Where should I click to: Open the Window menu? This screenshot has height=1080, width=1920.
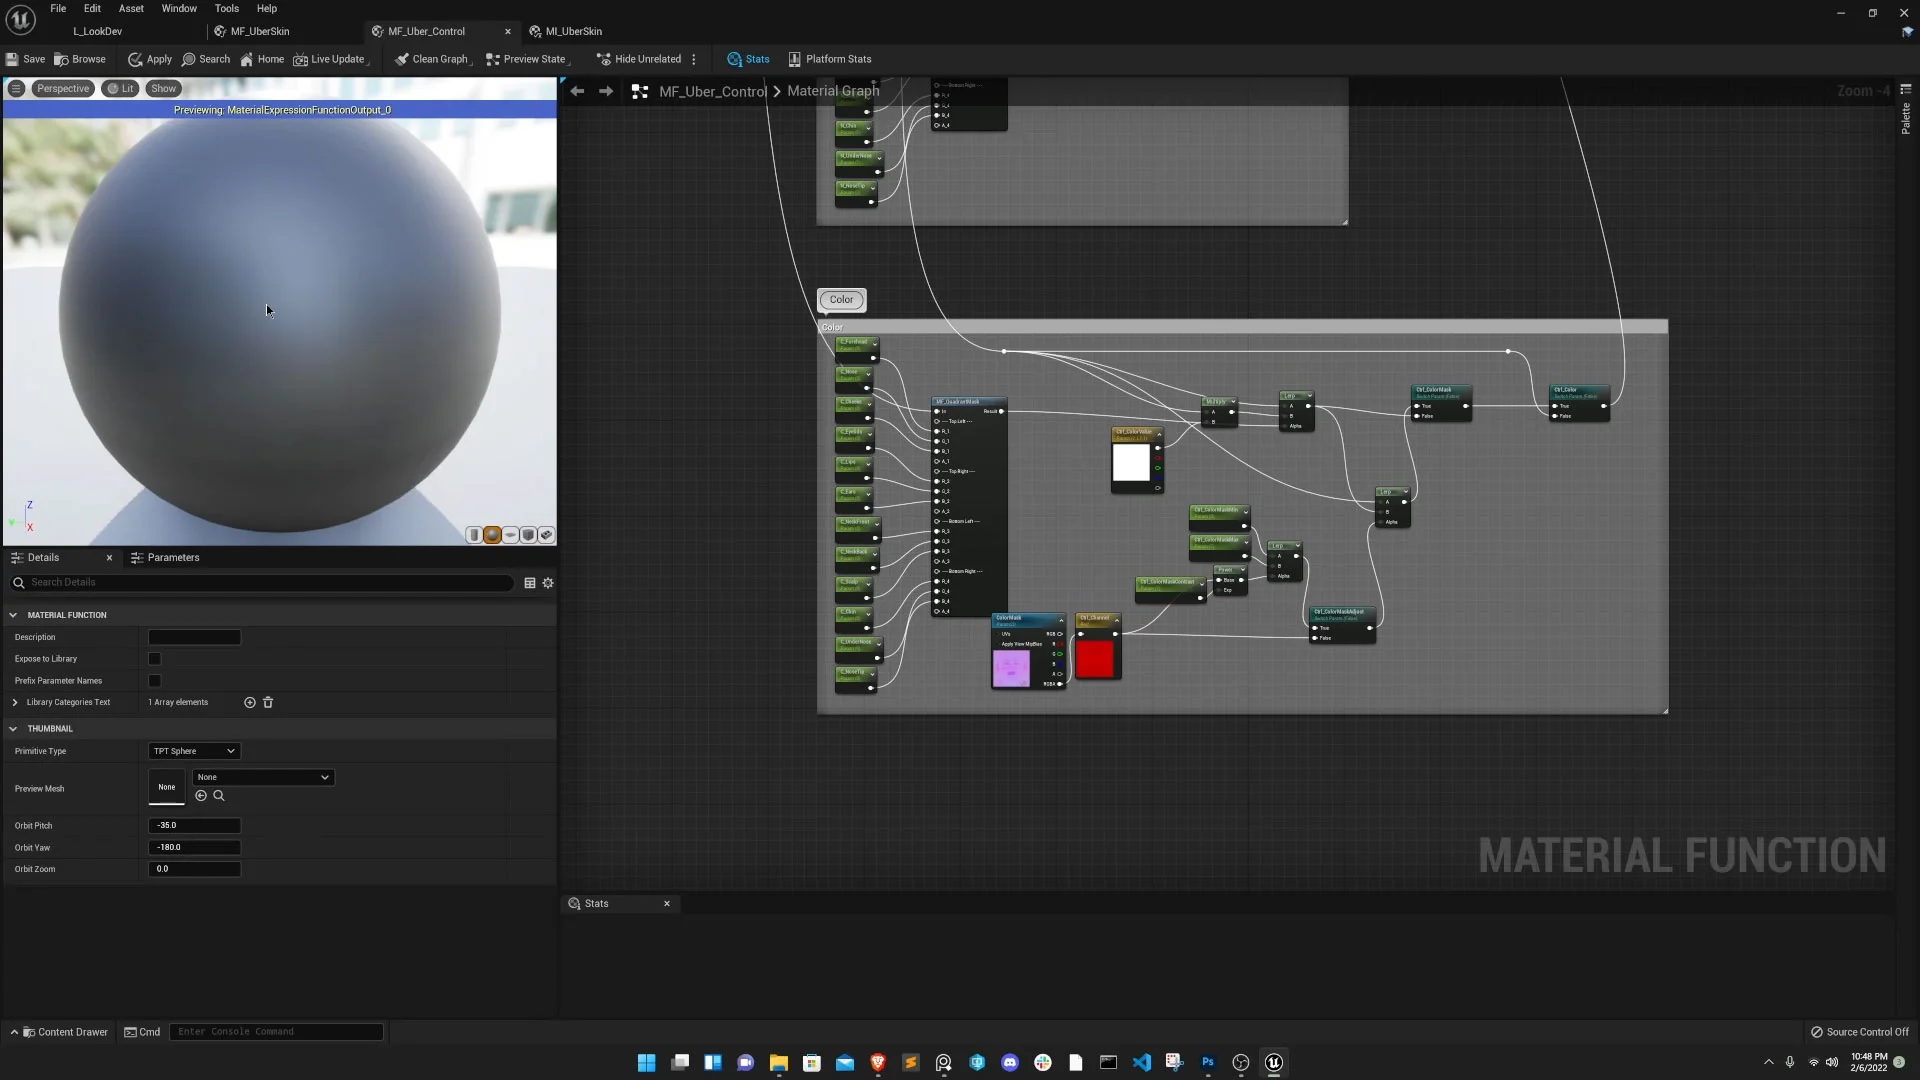pyautogui.click(x=179, y=8)
